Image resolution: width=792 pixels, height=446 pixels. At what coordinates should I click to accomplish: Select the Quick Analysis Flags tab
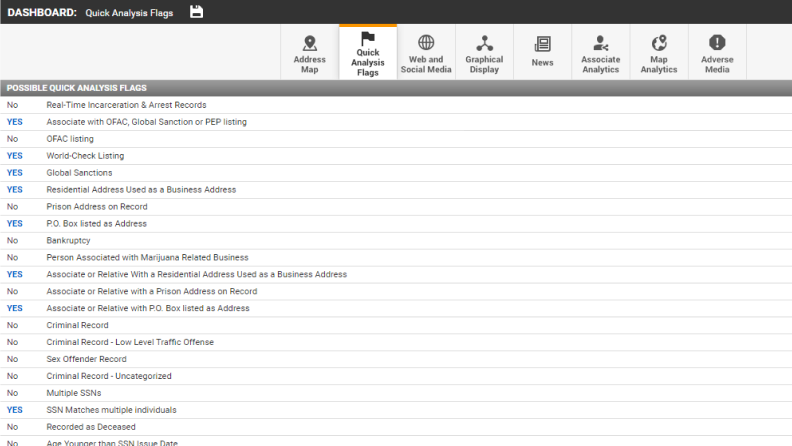[368, 53]
